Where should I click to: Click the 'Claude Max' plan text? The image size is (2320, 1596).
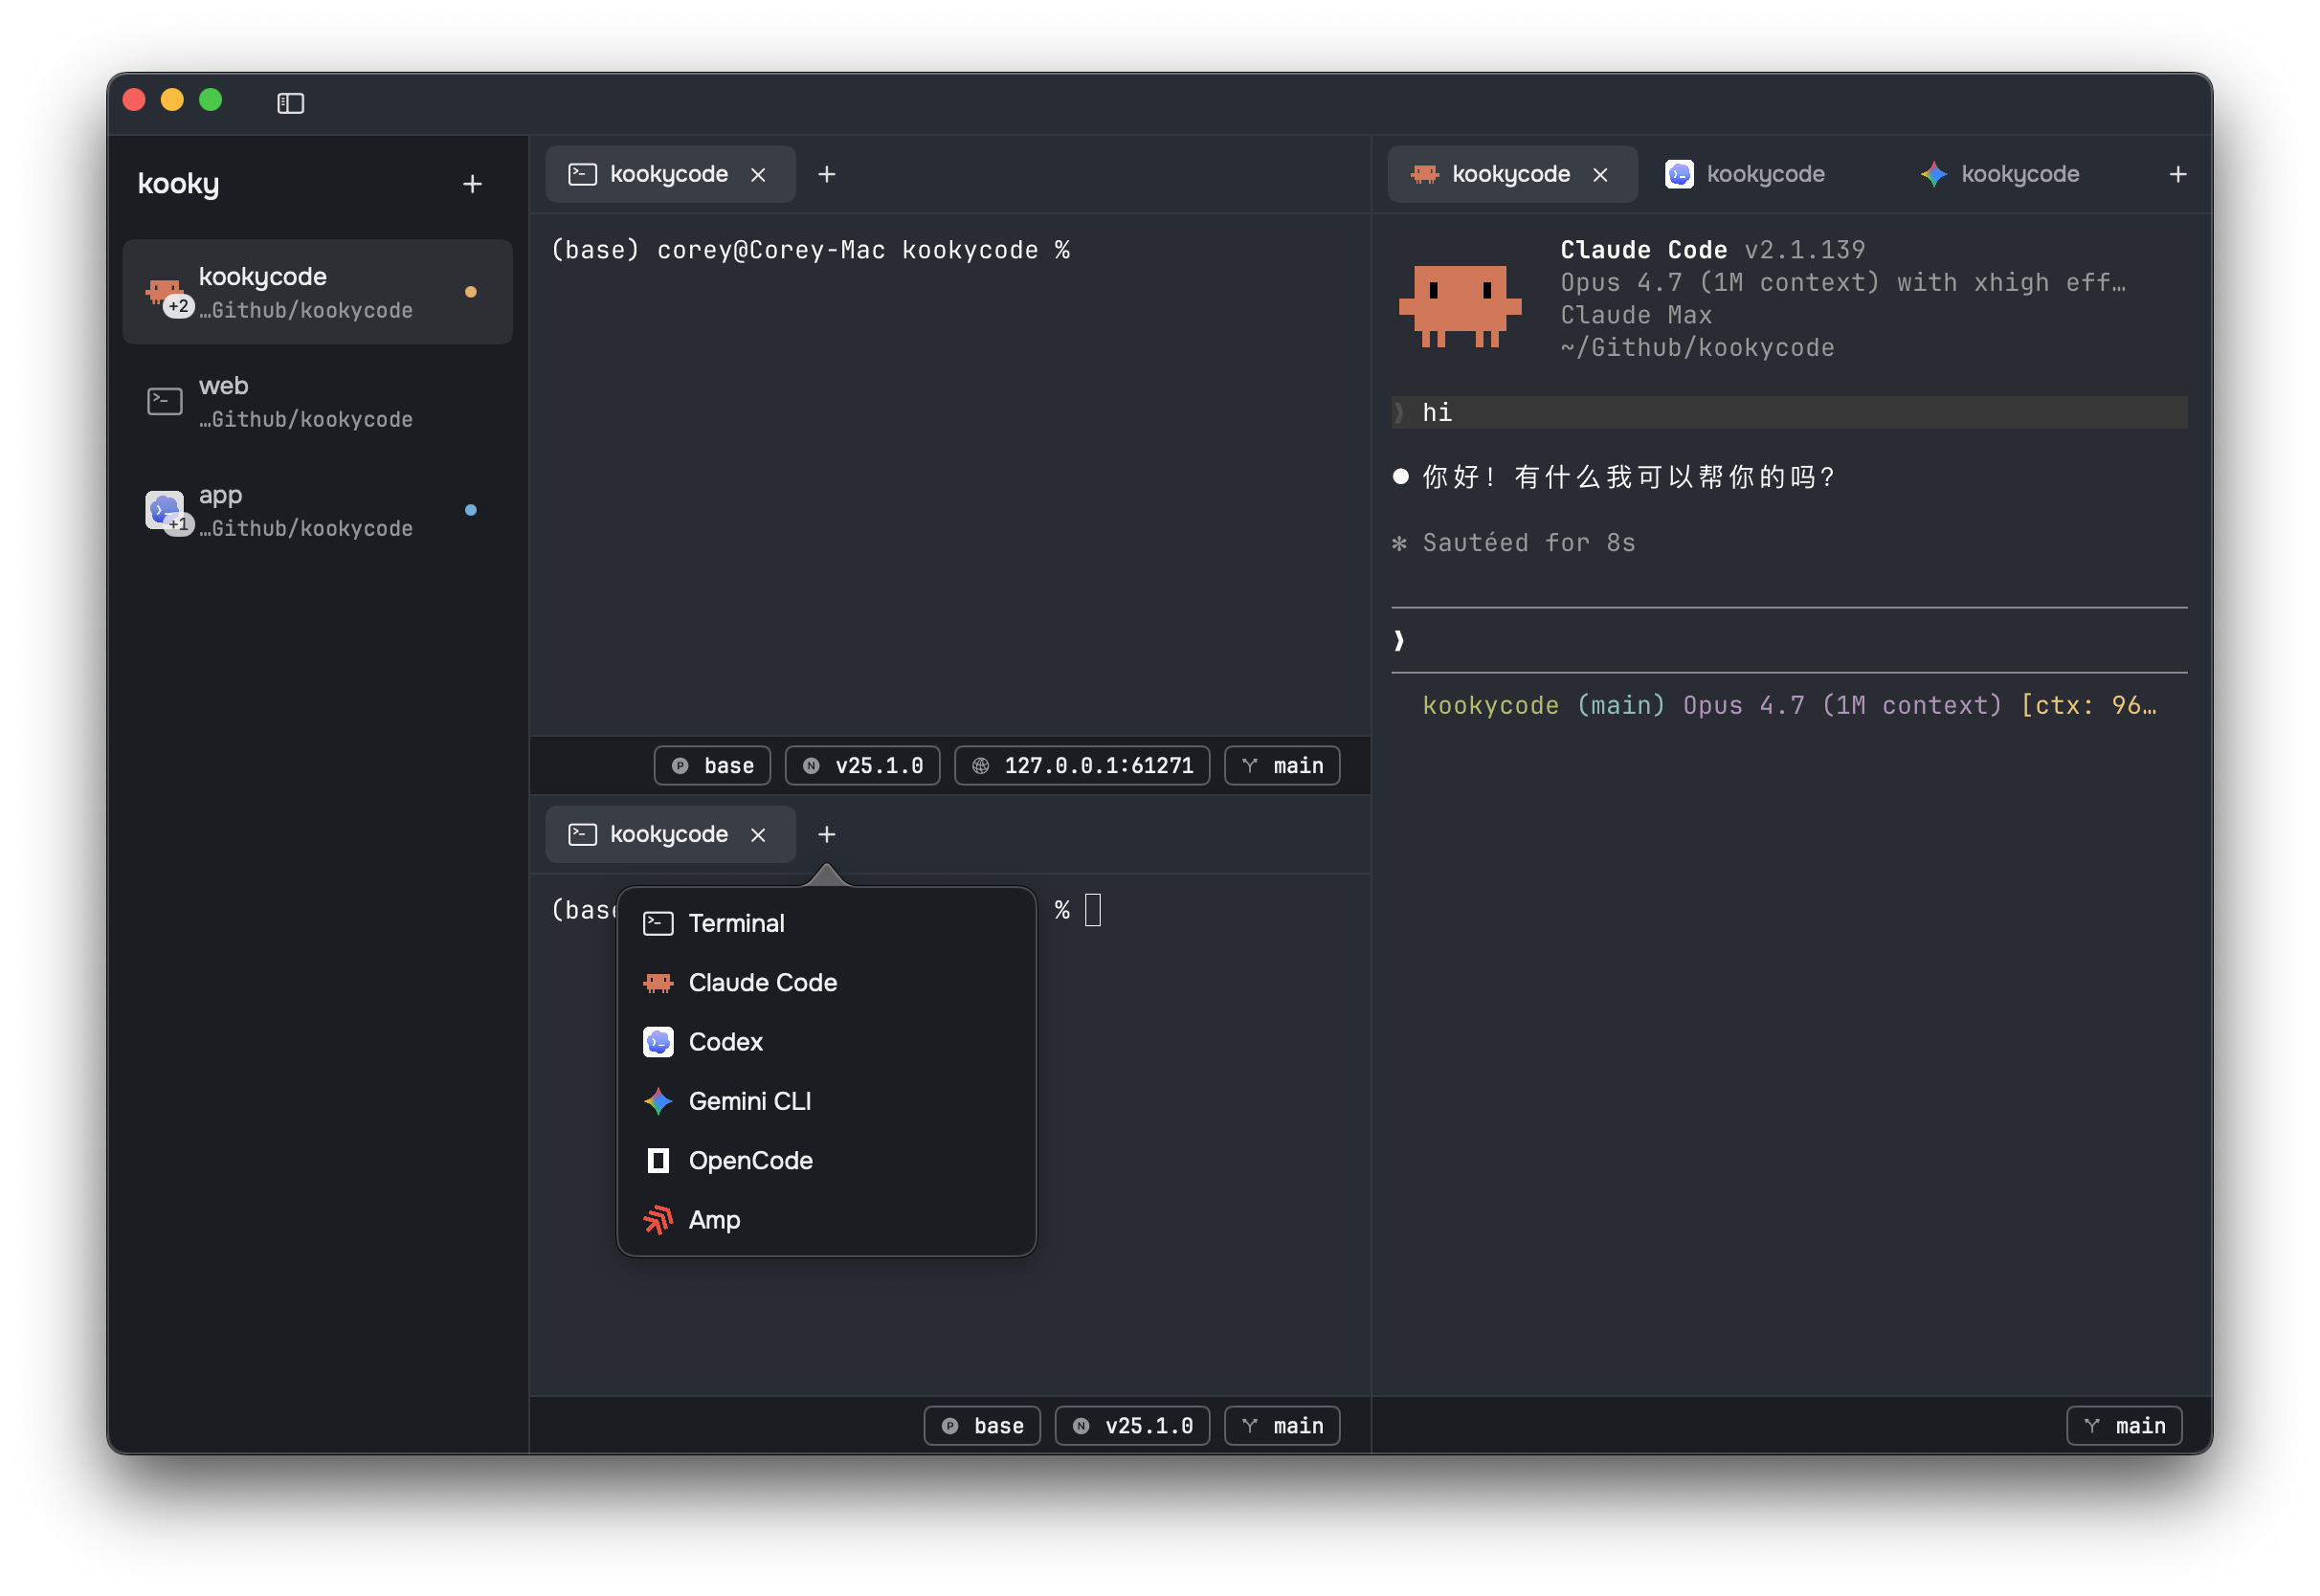(x=1636, y=315)
